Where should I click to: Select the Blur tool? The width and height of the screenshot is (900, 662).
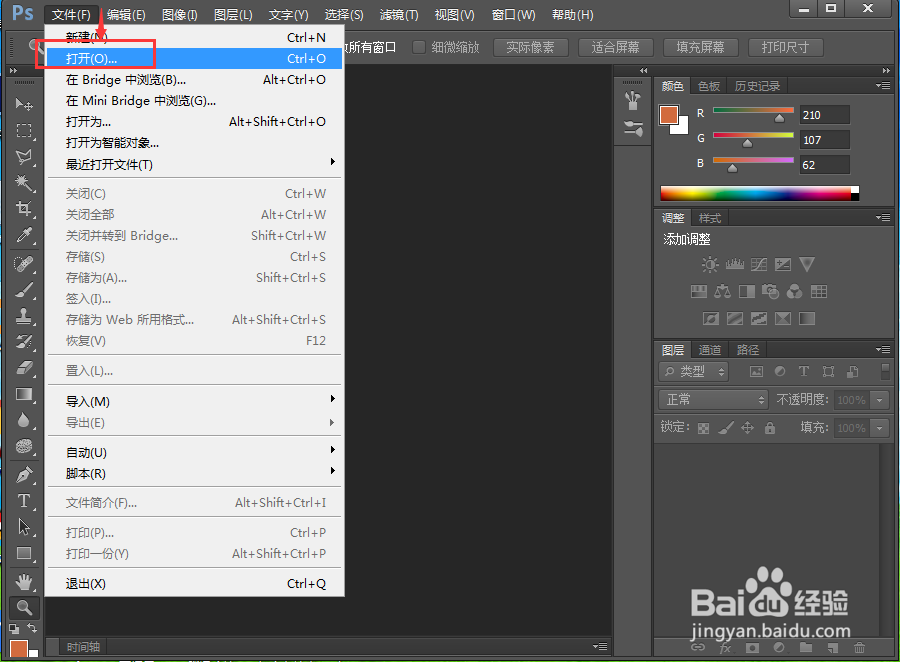(x=24, y=420)
